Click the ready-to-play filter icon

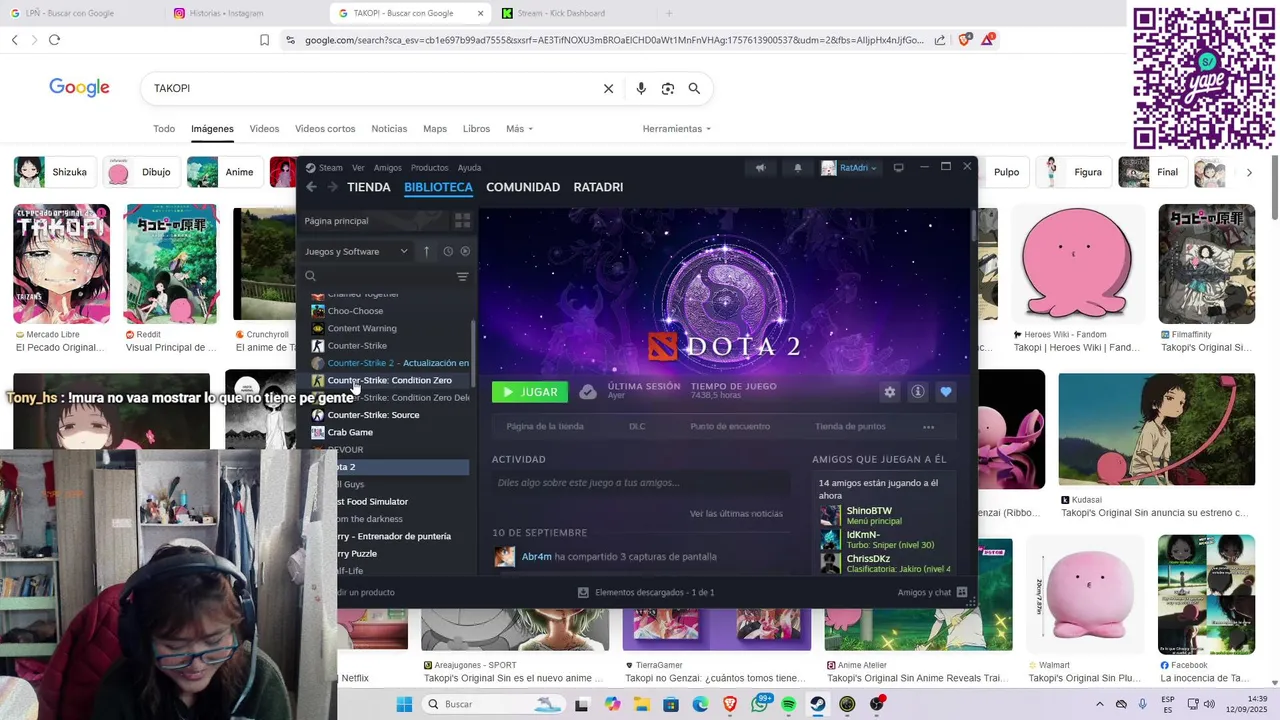pos(465,252)
